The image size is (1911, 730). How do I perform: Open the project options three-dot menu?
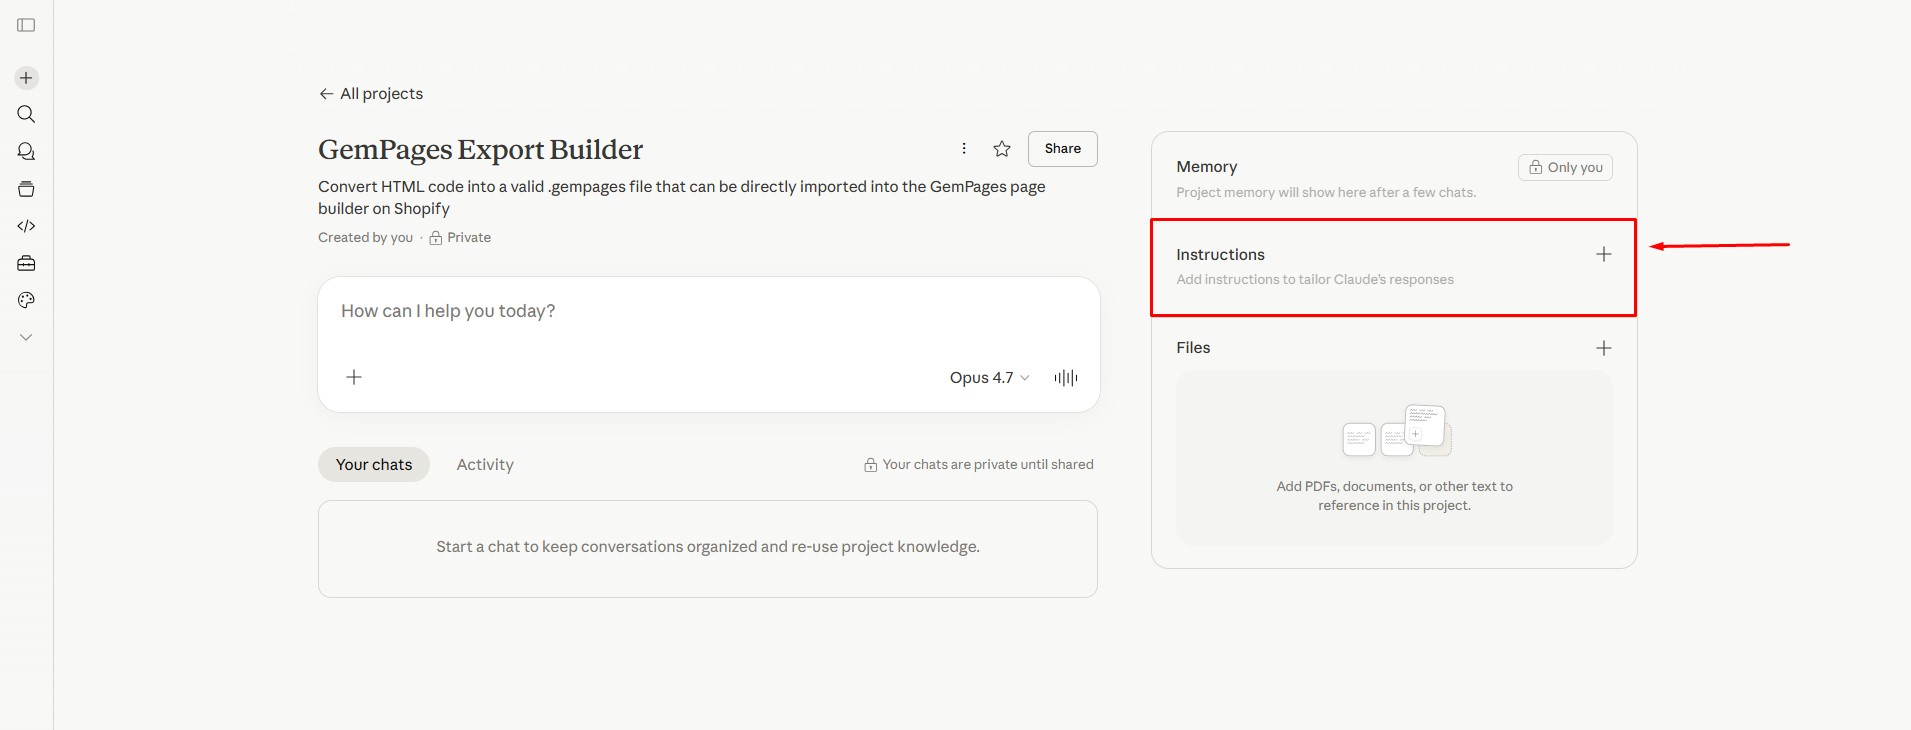964,149
